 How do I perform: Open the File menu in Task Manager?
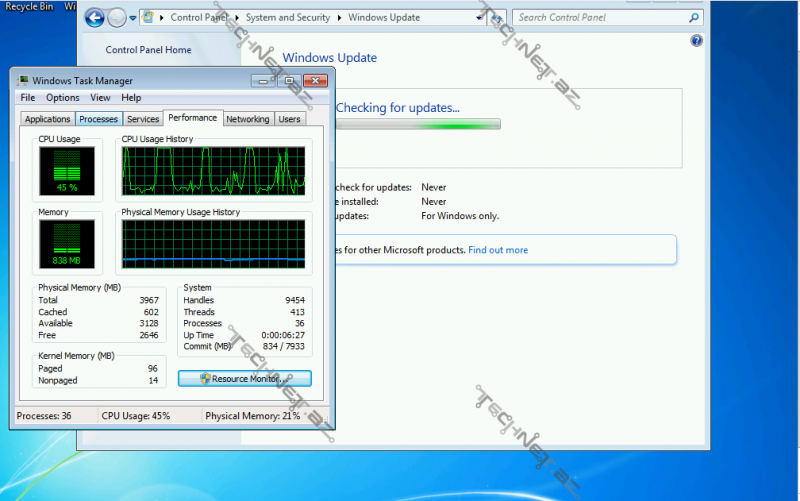[27, 98]
